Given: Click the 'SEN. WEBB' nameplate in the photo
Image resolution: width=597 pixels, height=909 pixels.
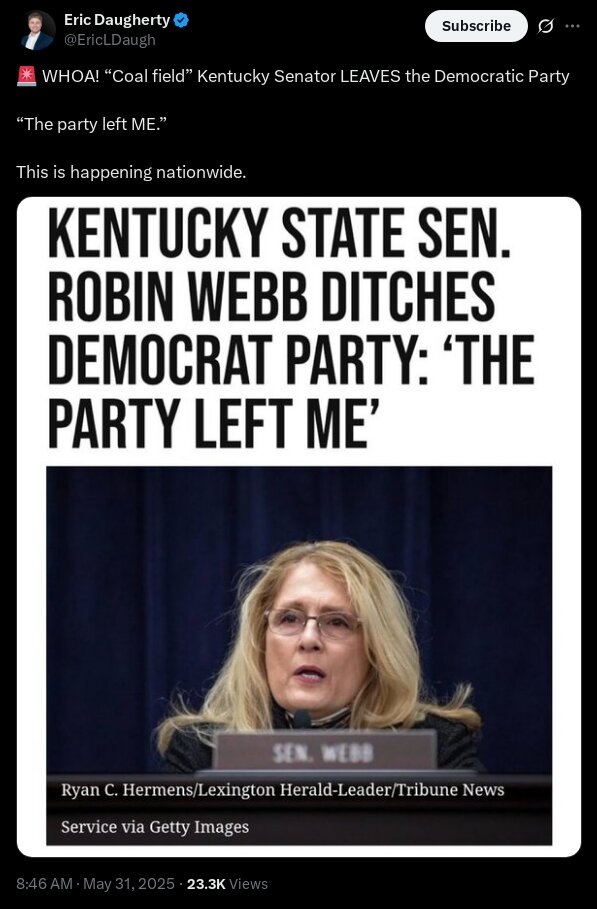Looking at the screenshot, I should point(325,752).
